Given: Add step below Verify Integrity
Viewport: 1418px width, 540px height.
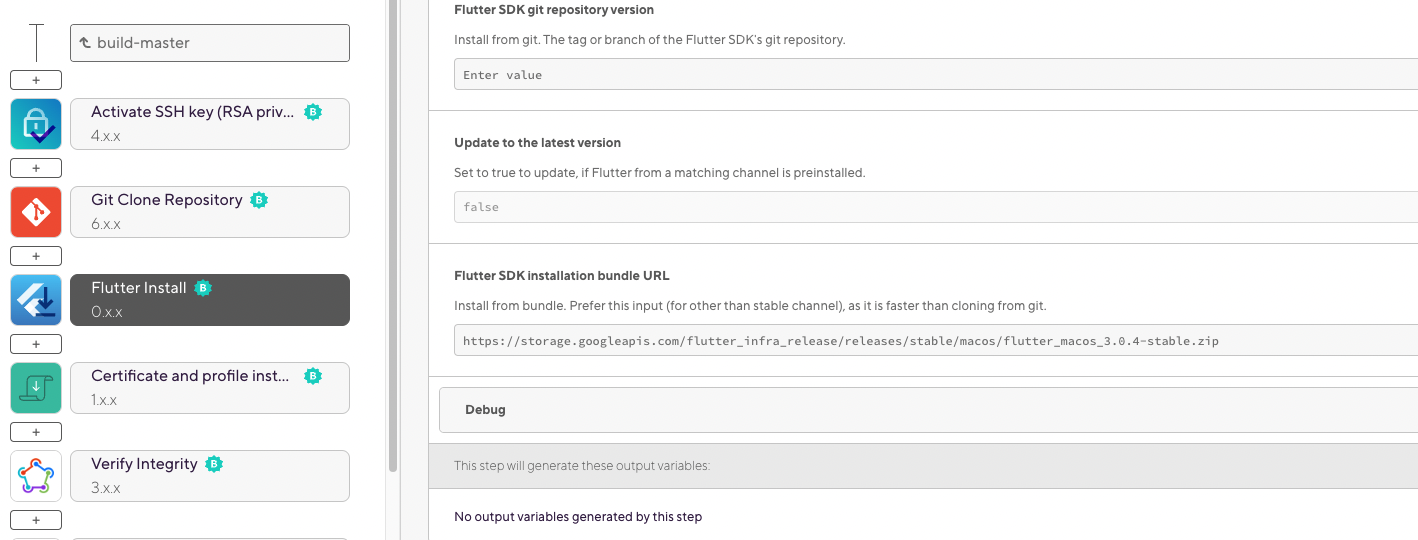Looking at the screenshot, I should pos(36,520).
